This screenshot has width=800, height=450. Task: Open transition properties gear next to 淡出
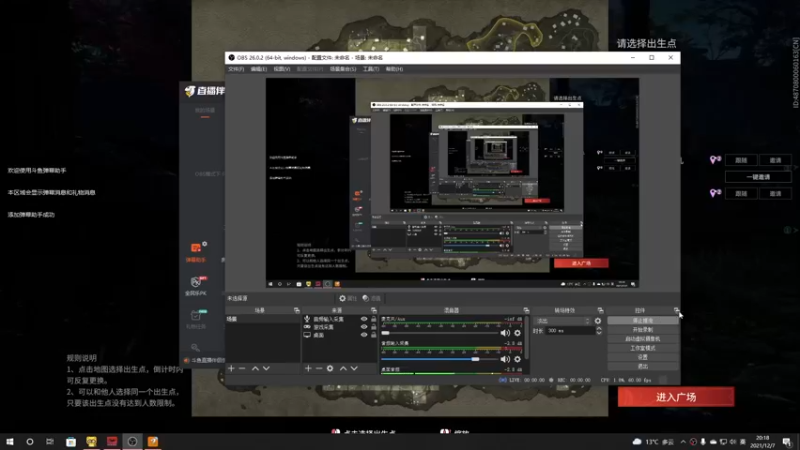point(598,321)
